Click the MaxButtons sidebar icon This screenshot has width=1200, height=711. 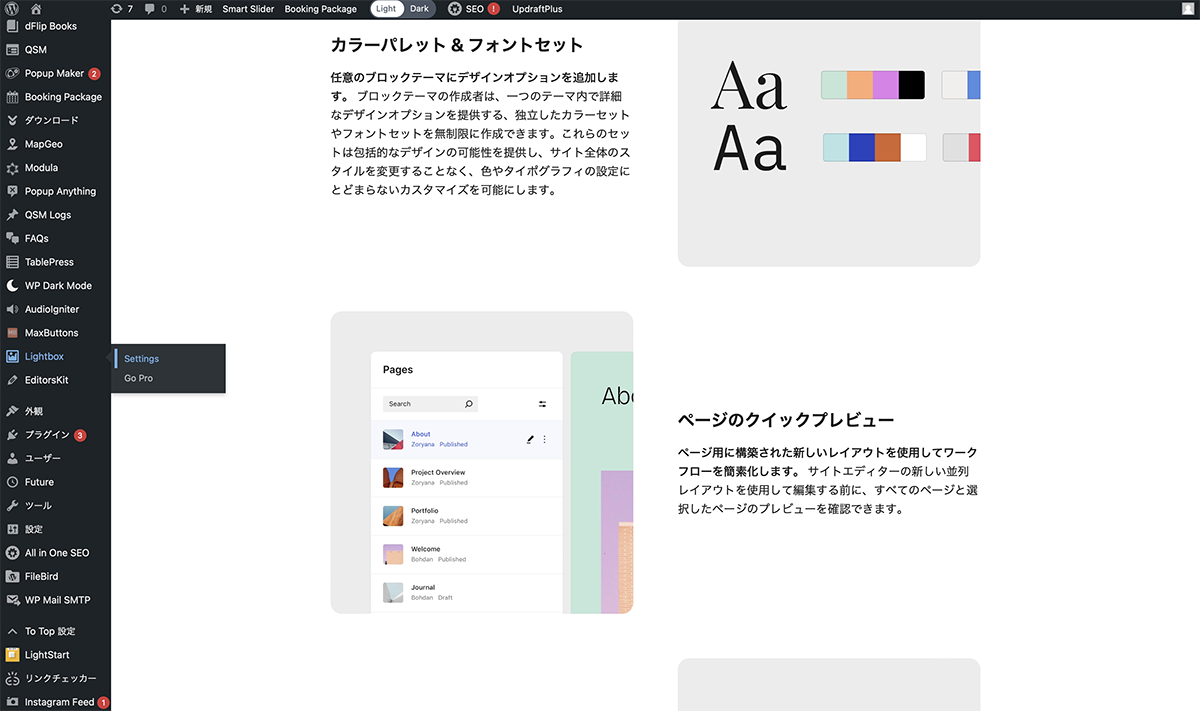click(14, 332)
